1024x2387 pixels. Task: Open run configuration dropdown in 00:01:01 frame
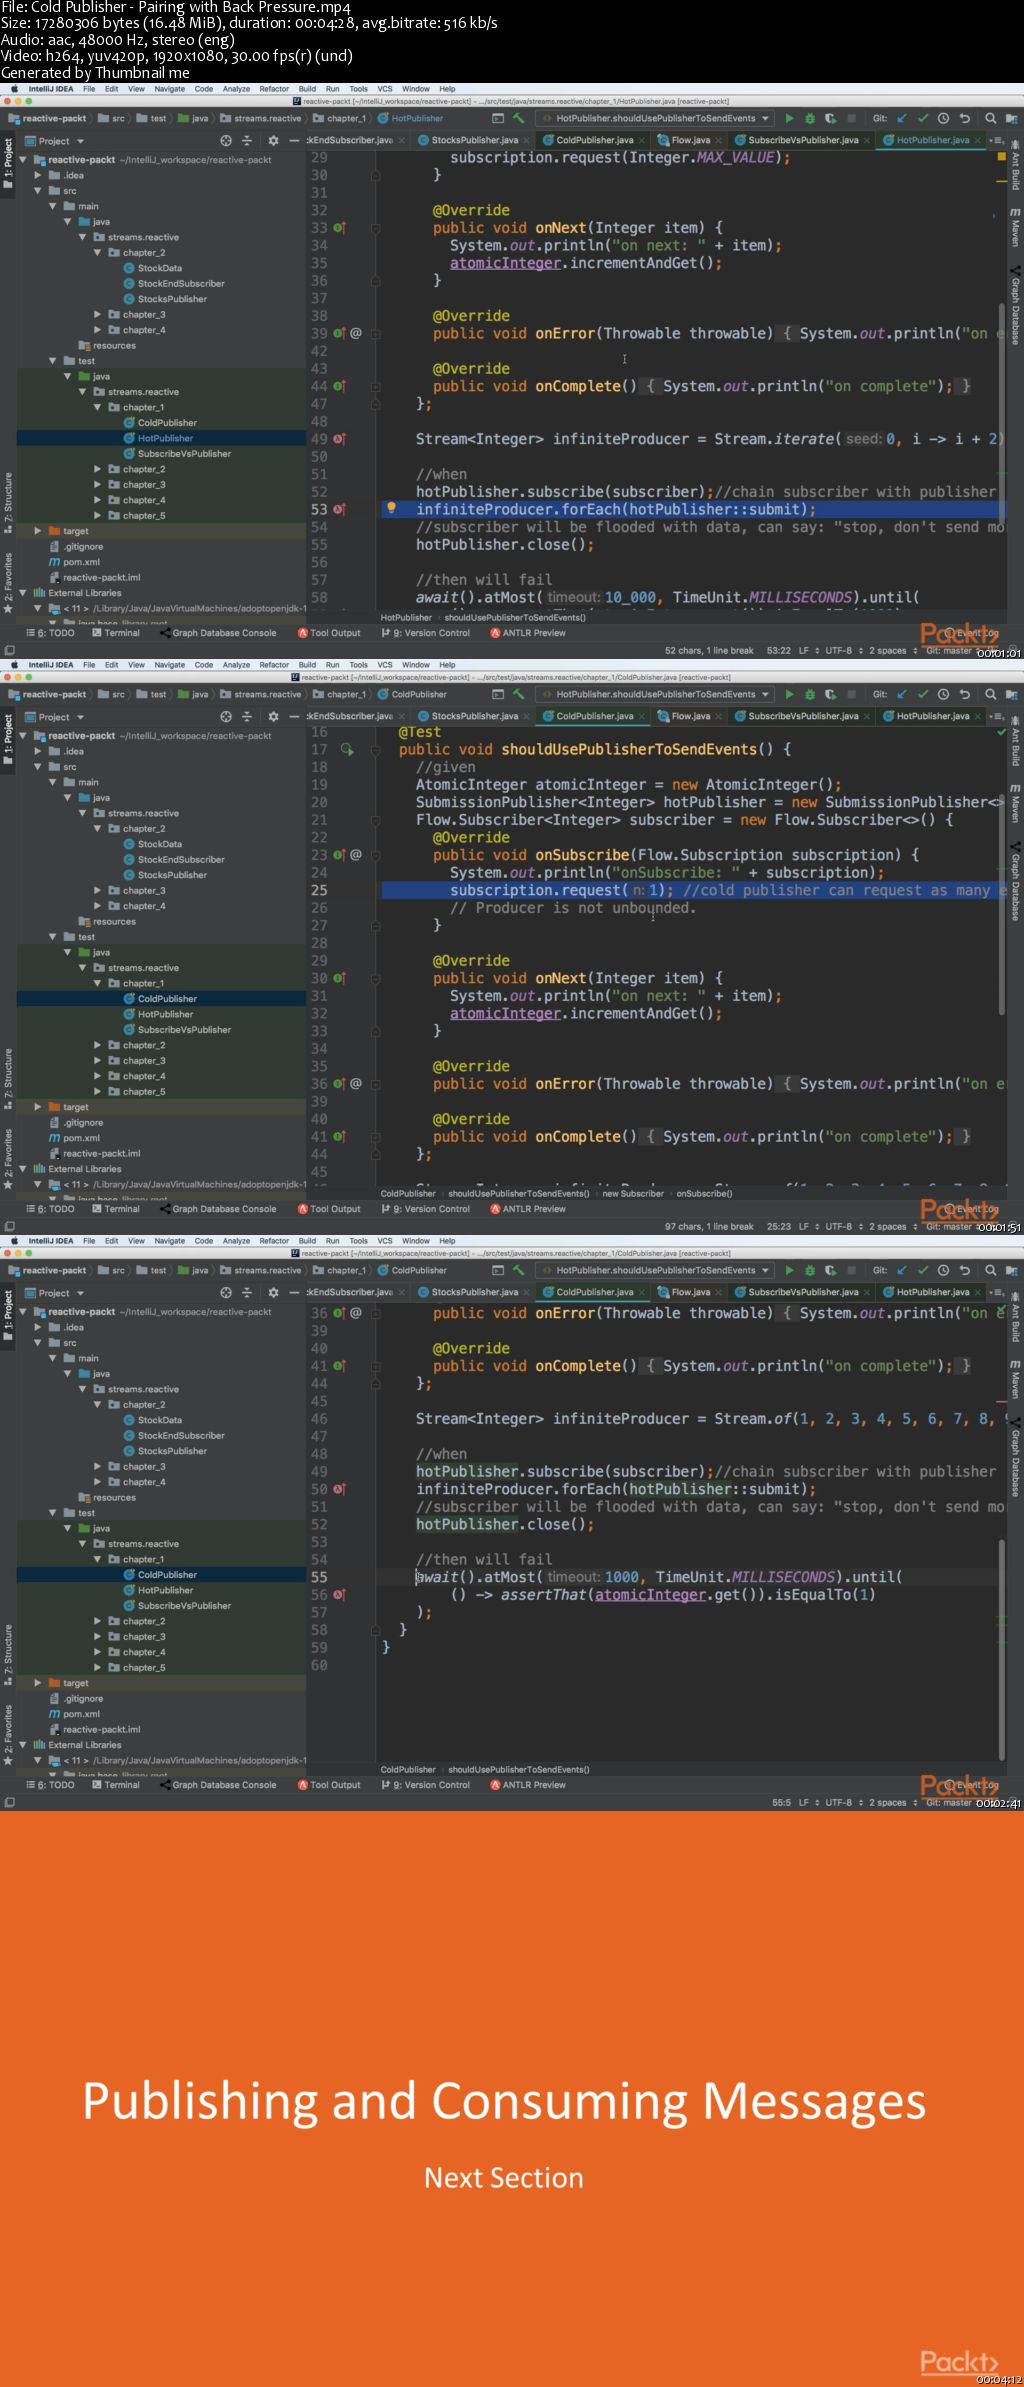(x=654, y=118)
